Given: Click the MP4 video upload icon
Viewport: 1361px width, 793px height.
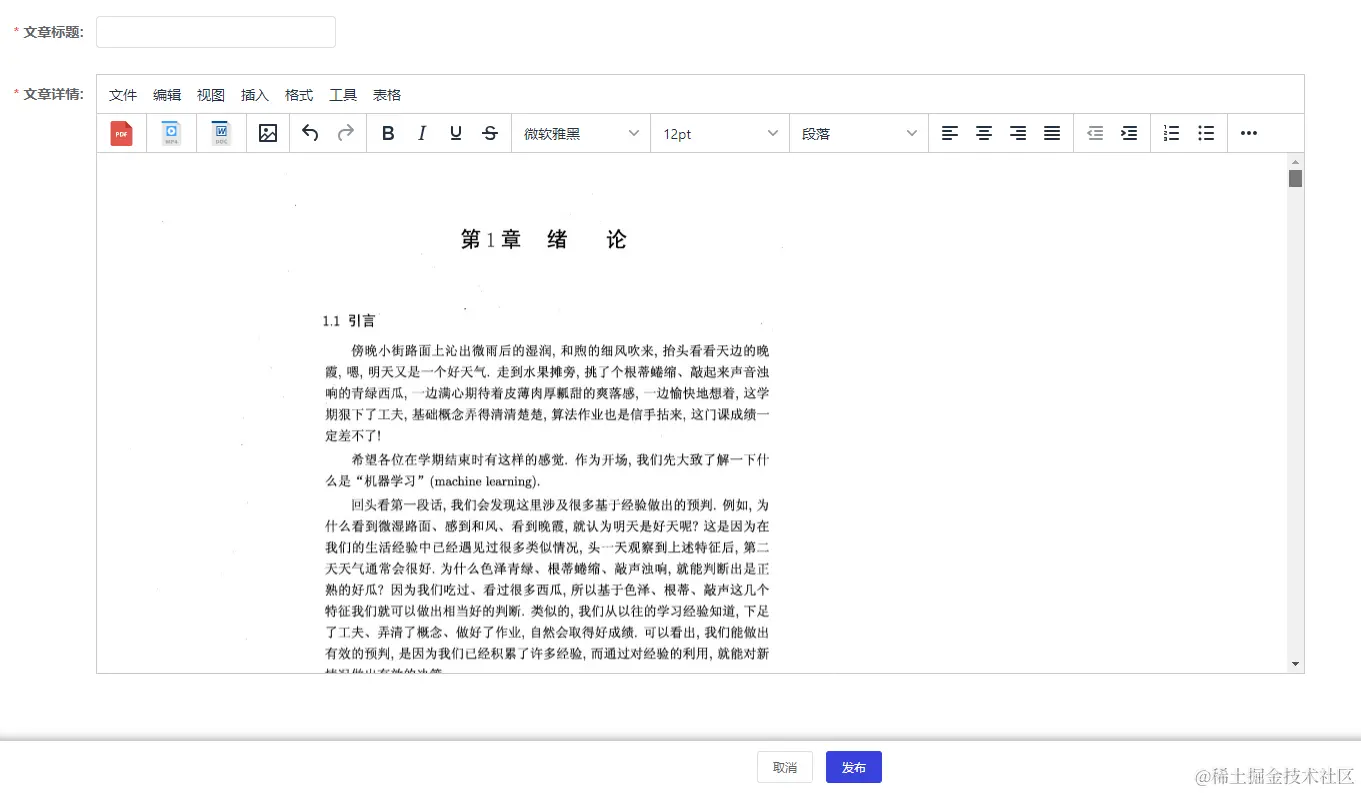Looking at the screenshot, I should click(x=172, y=133).
